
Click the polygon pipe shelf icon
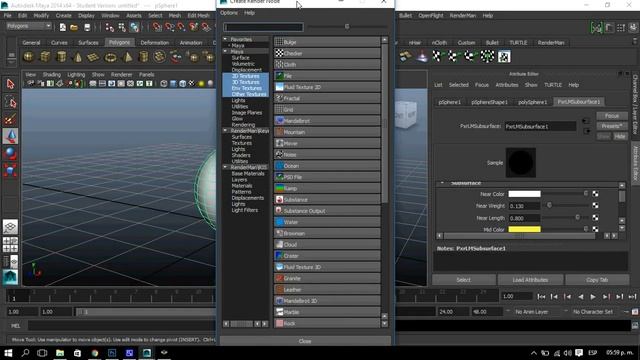coord(144,57)
